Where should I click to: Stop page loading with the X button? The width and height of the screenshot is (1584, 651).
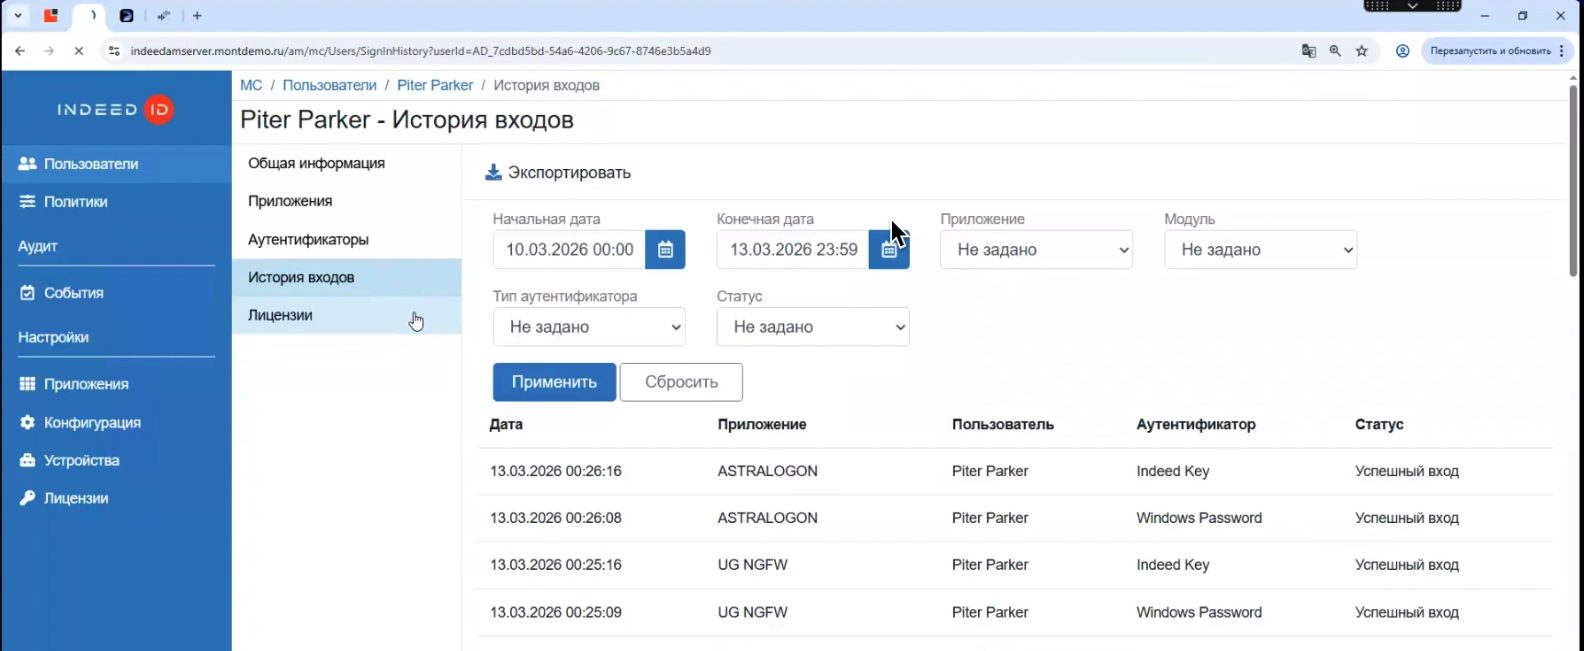pyautogui.click(x=78, y=51)
